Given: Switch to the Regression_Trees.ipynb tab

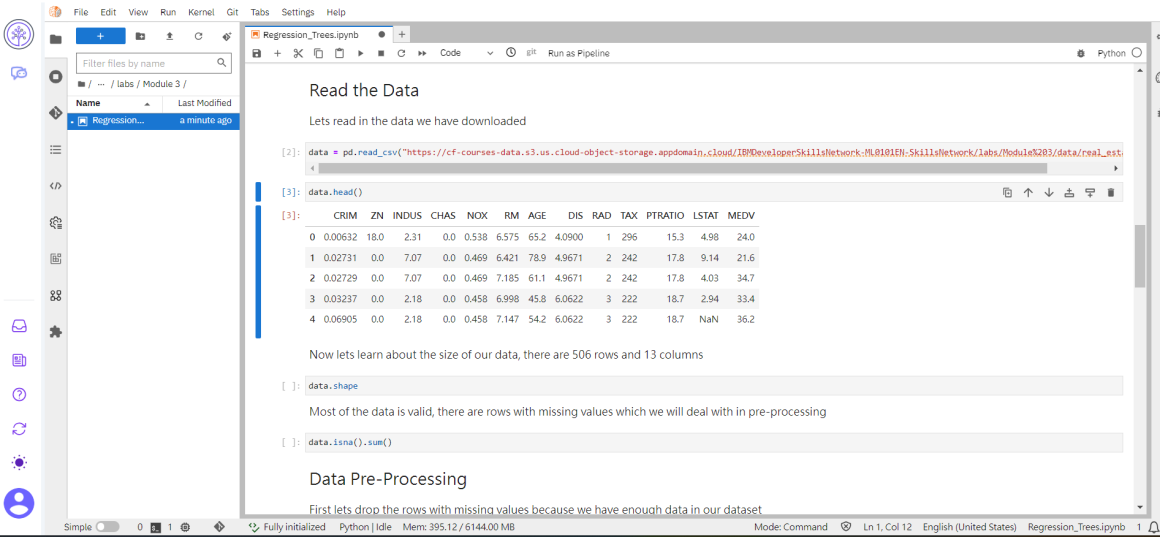Looking at the screenshot, I should point(310,34).
